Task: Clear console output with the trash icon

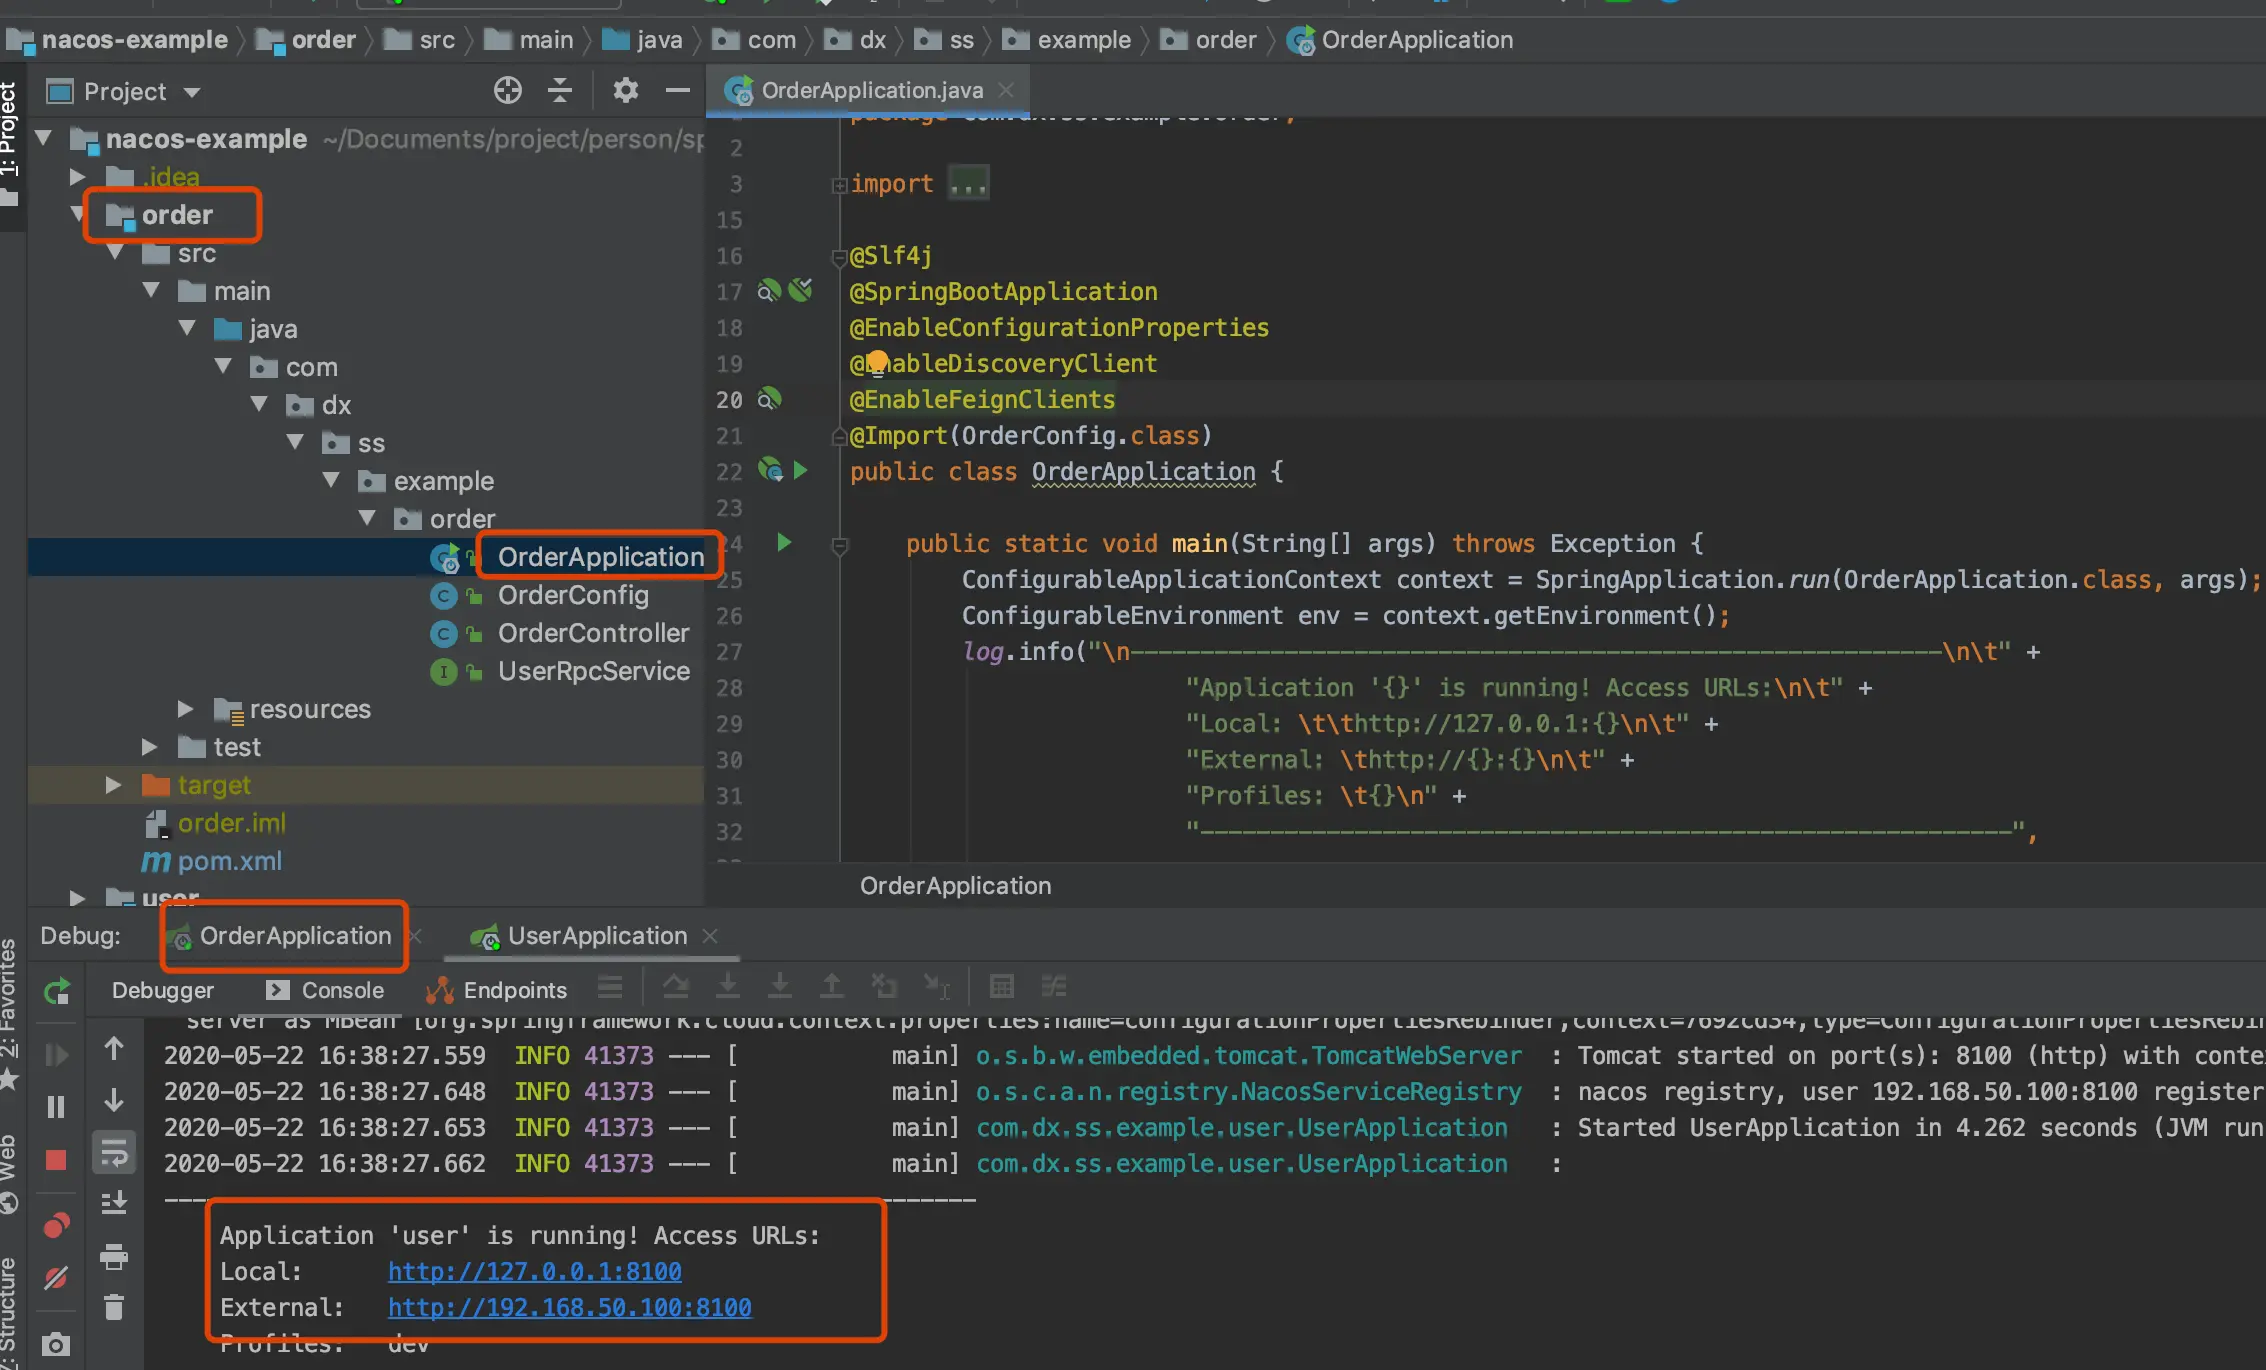Action: [x=114, y=1307]
